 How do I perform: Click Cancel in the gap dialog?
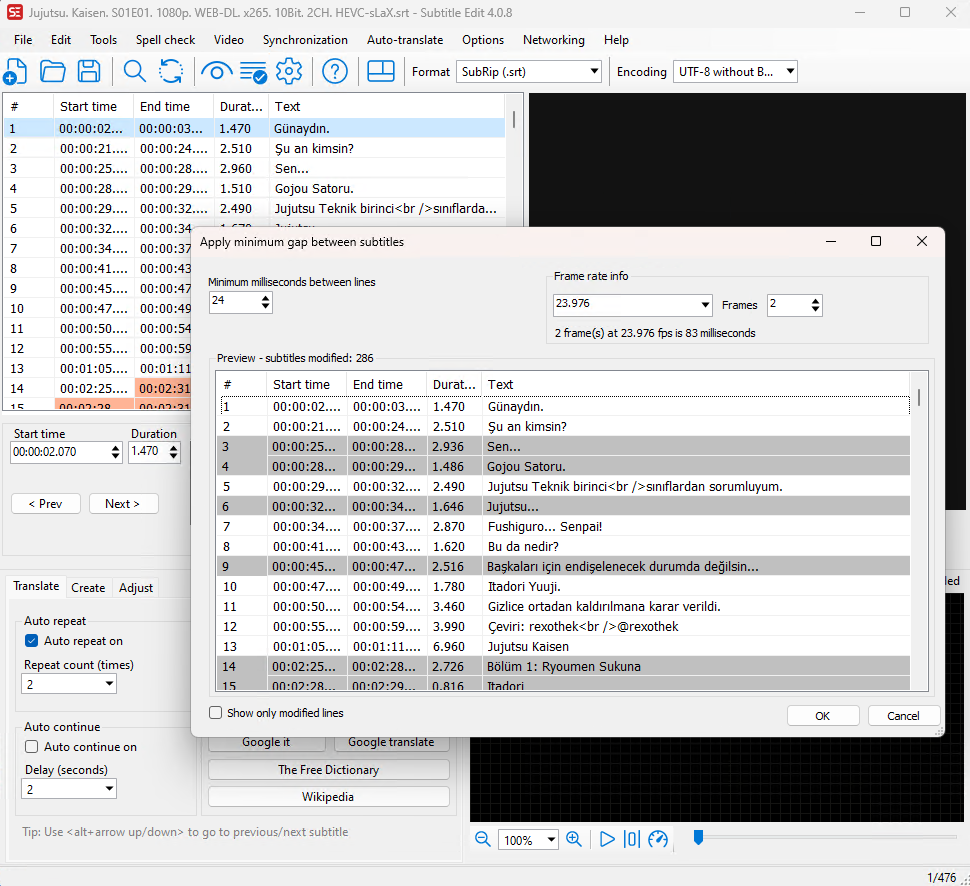coord(903,716)
